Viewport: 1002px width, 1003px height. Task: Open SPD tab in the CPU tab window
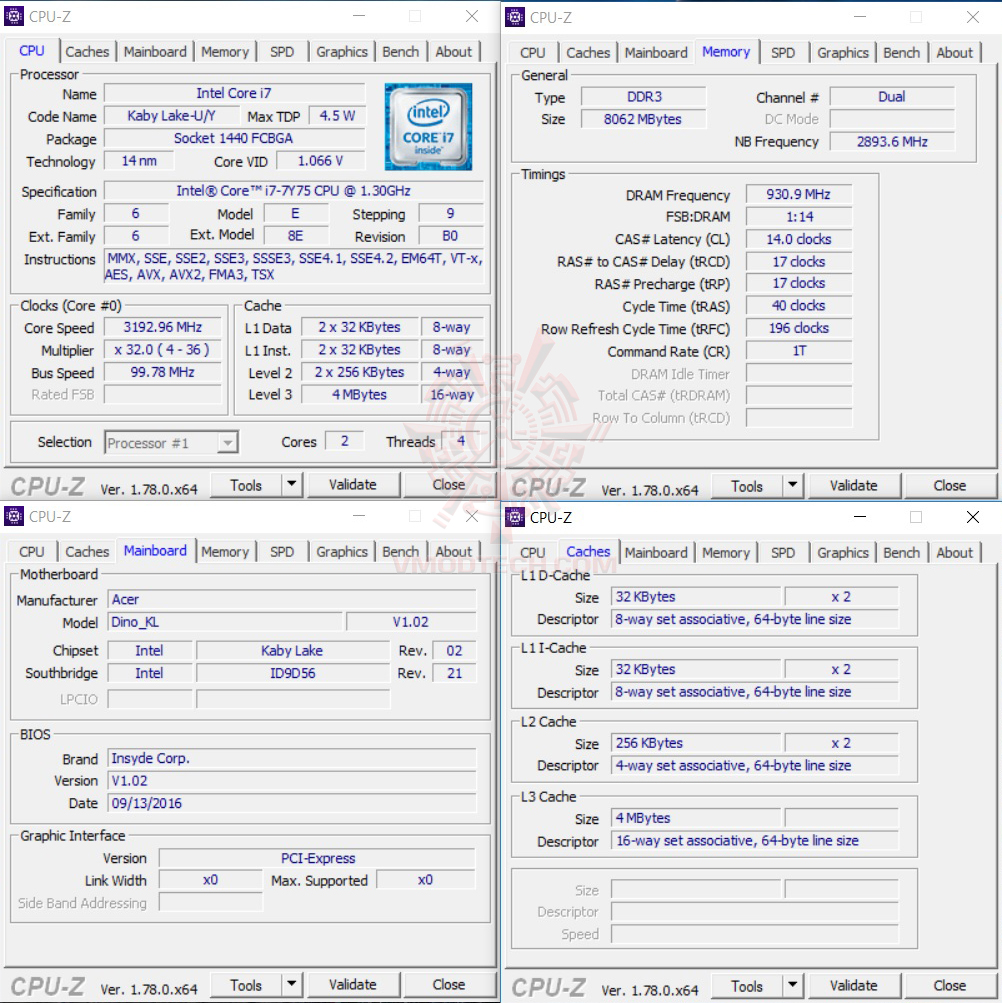pyautogui.click(x=282, y=52)
